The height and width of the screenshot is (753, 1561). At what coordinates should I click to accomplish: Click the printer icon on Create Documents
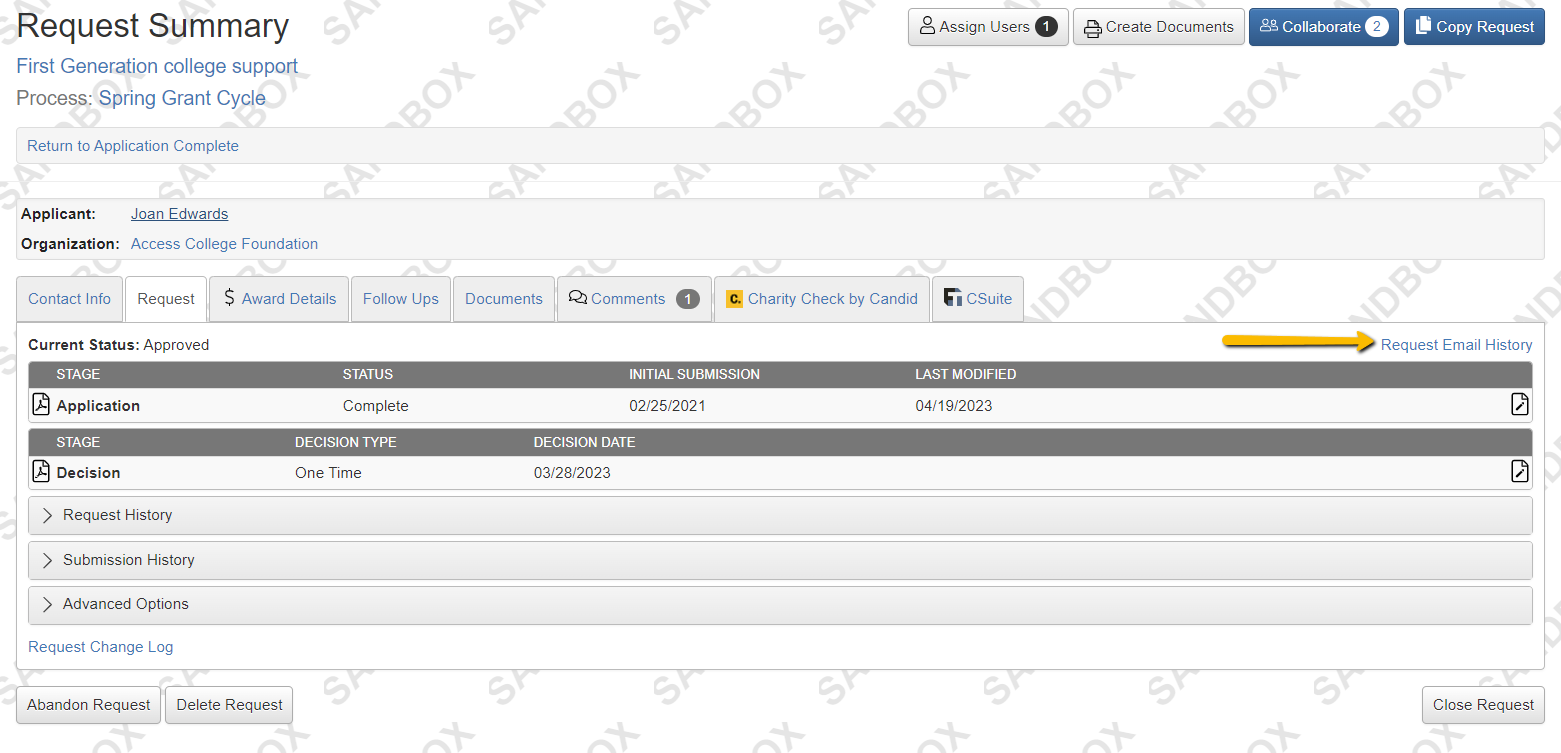point(1093,28)
